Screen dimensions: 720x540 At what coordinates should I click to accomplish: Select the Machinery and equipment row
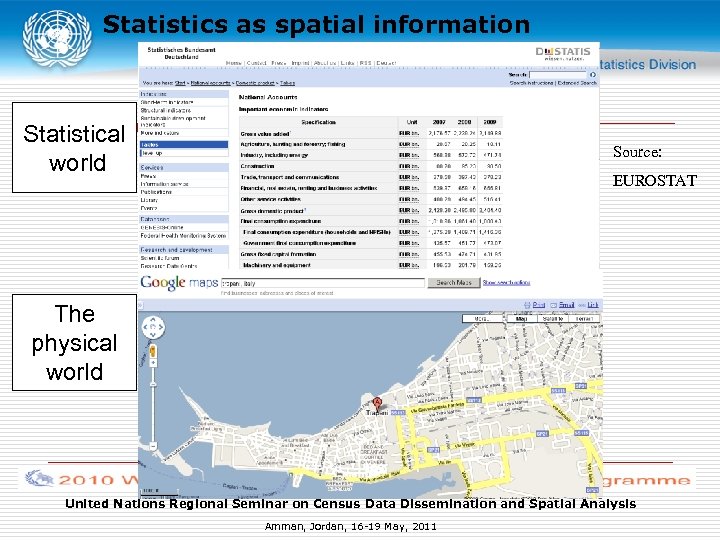click(371, 265)
